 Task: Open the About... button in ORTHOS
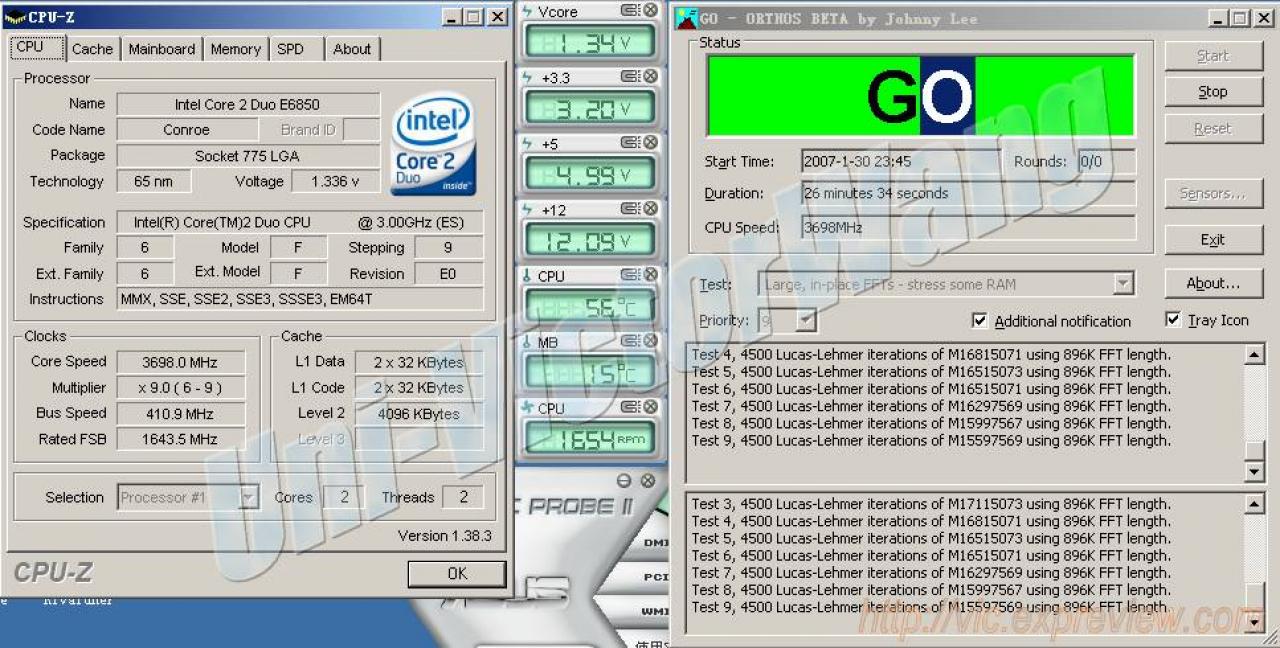1213,284
